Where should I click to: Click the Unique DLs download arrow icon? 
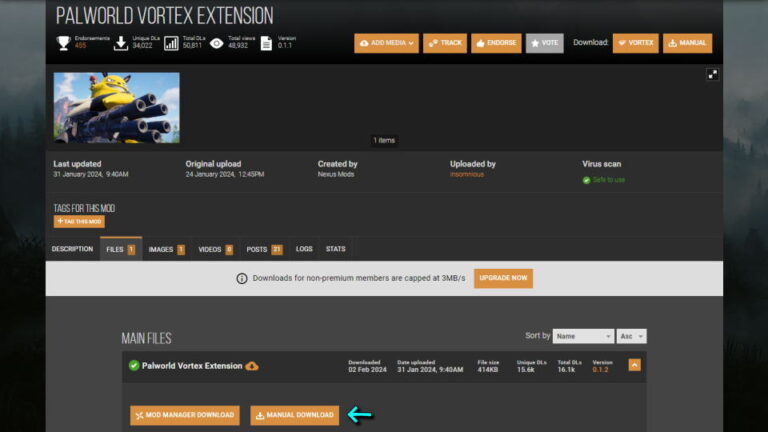pyautogui.click(x=121, y=43)
